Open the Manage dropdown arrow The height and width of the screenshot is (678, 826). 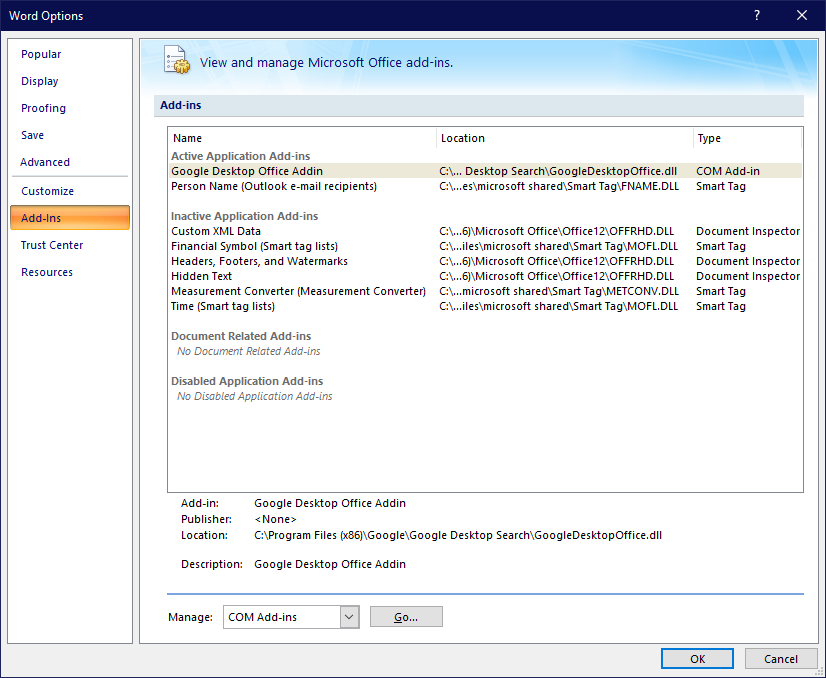point(349,617)
